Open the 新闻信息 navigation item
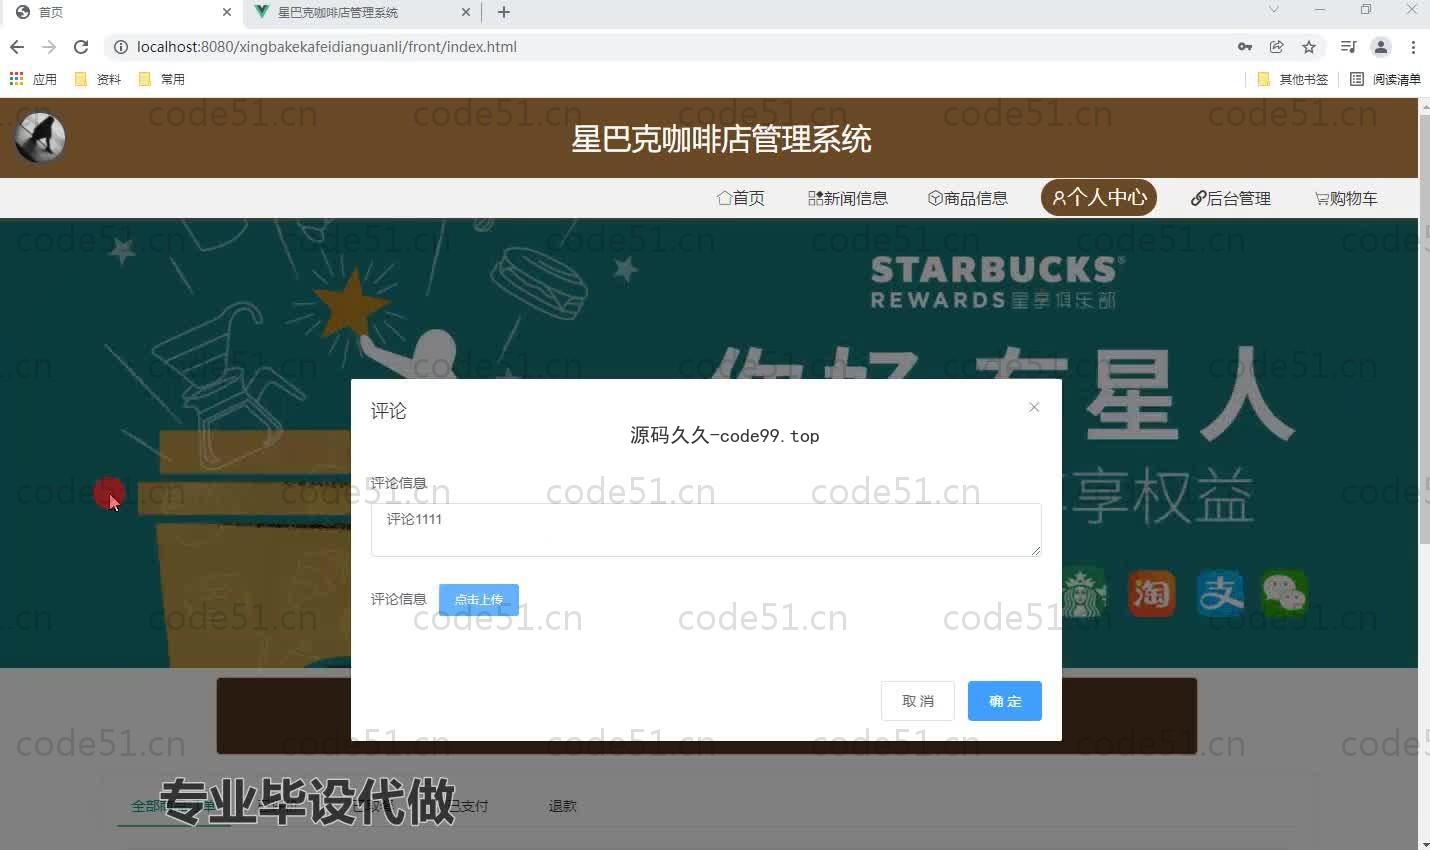The image size is (1430, 850). [848, 198]
